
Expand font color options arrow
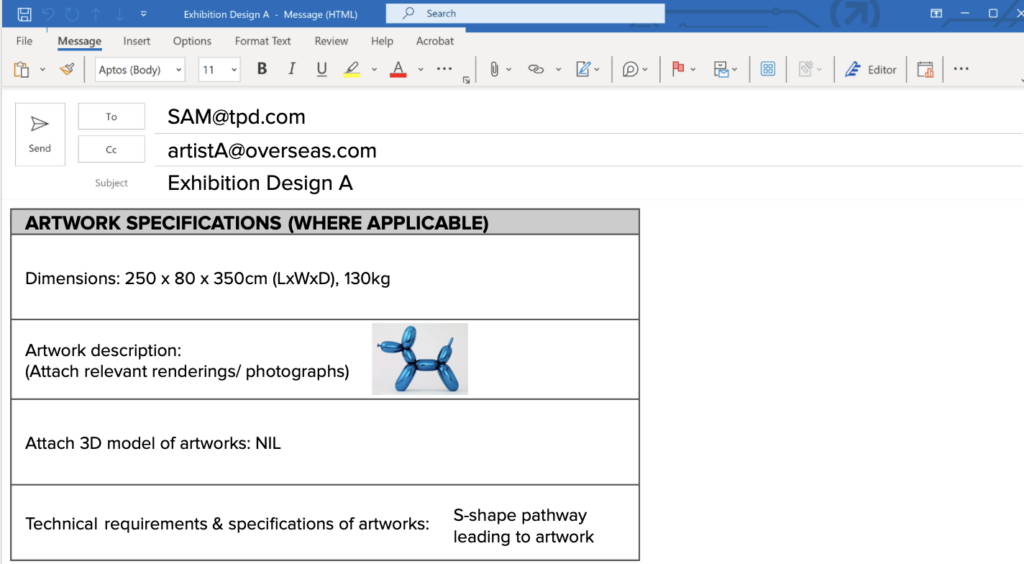(421, 69)
